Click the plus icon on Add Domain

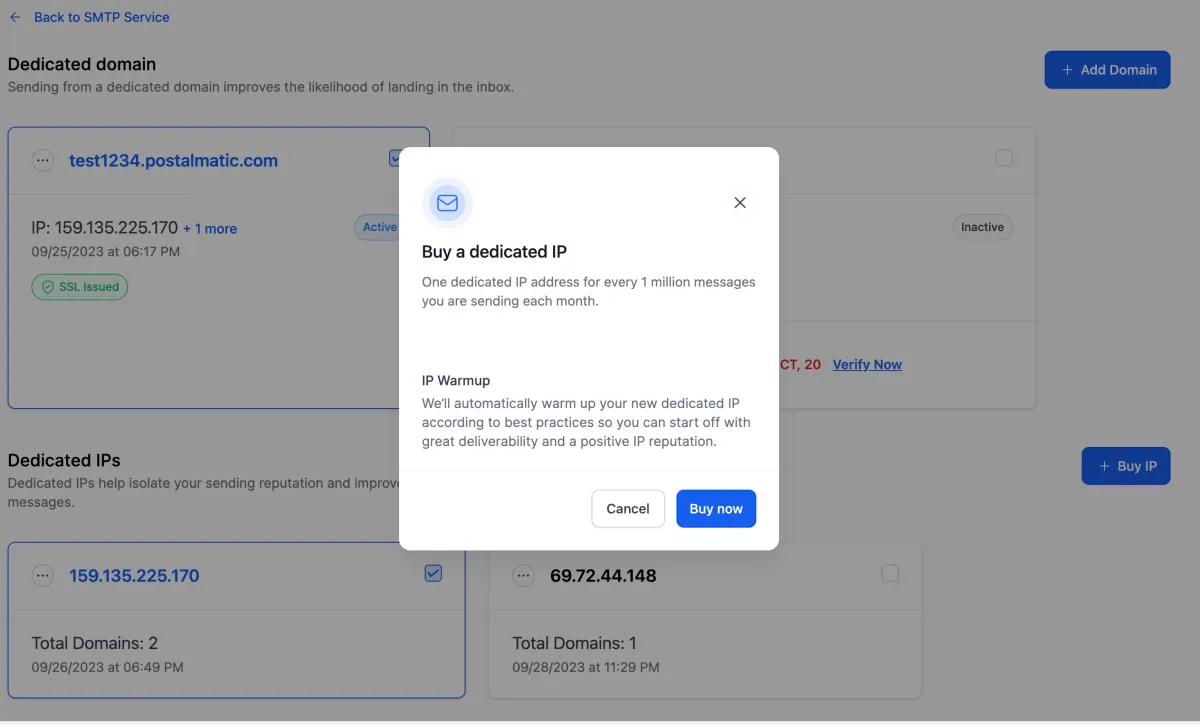tap(1067, 70)
